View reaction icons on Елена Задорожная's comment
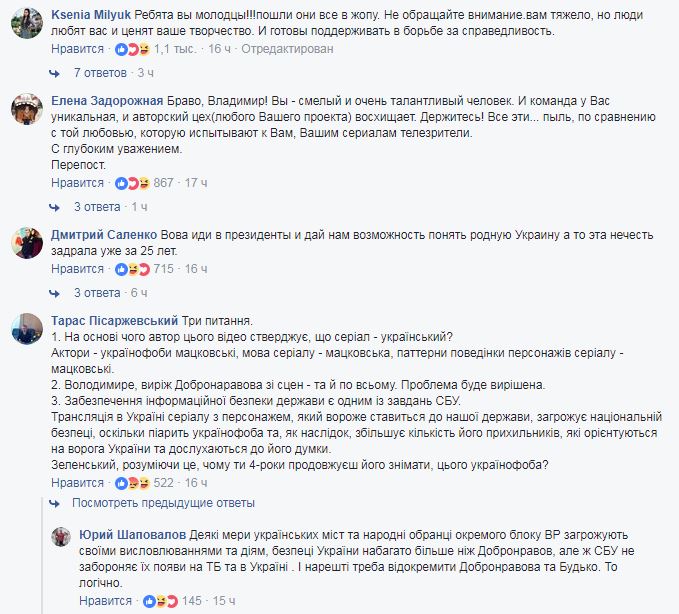The image size is (679, 614). pyautogui.click(x=133, y=183)
